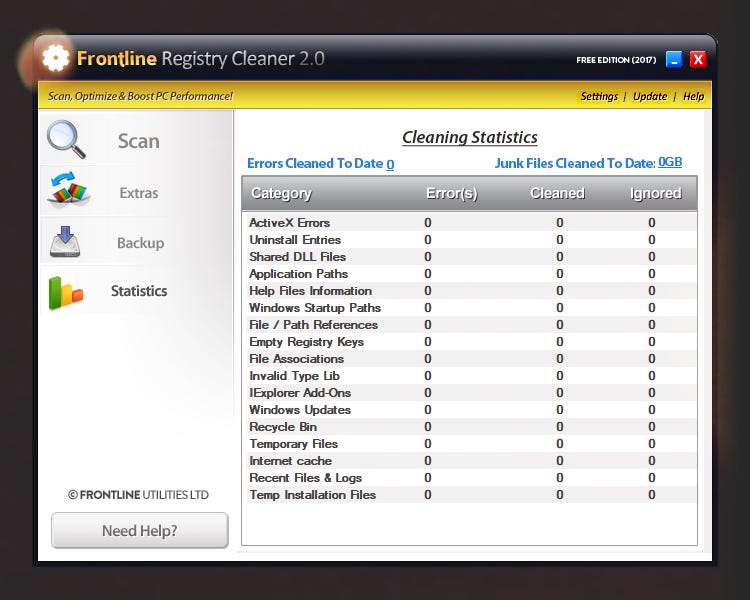
Task: Click Junk Files Cleaned 0GB value
Action: pos(670,162)
